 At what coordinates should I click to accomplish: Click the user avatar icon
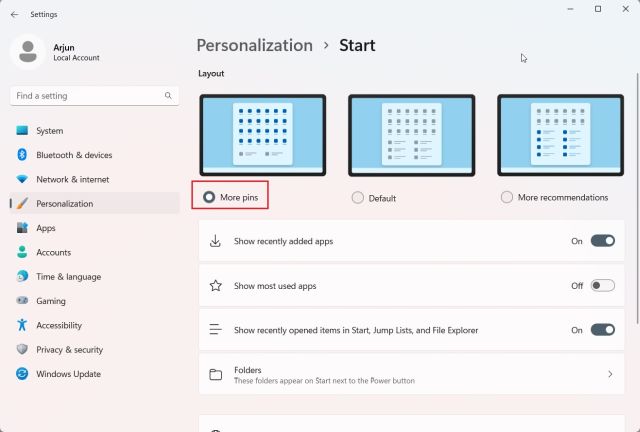coord(28,52)
